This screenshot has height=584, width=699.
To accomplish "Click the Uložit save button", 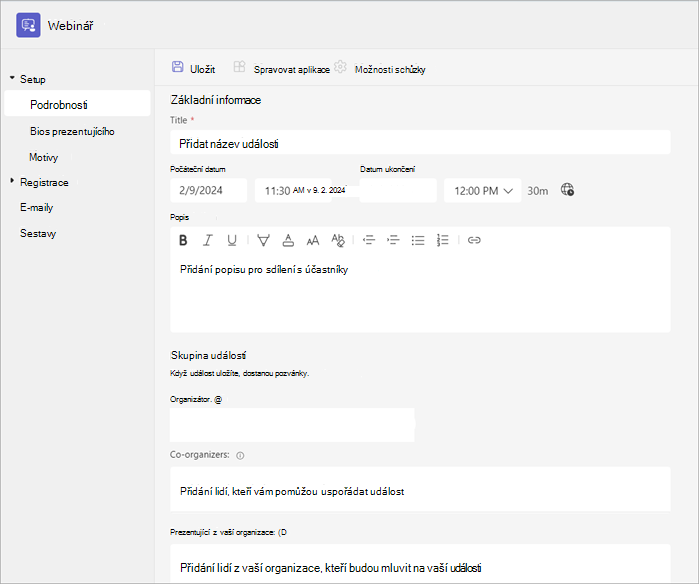I will [193, 68].
